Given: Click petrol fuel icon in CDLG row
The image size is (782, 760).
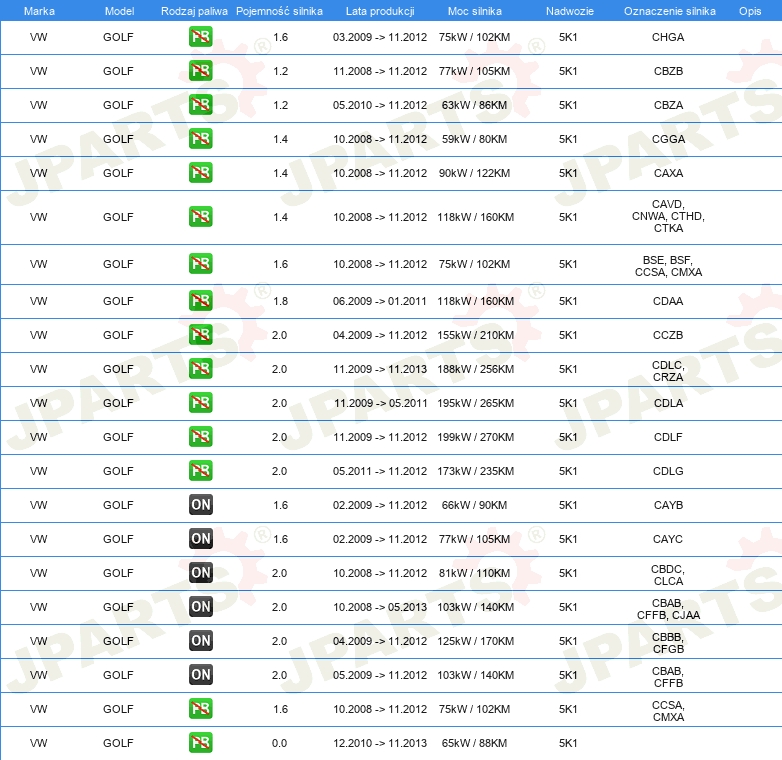Looking at the screenshot, I should (x=200, y=470).
